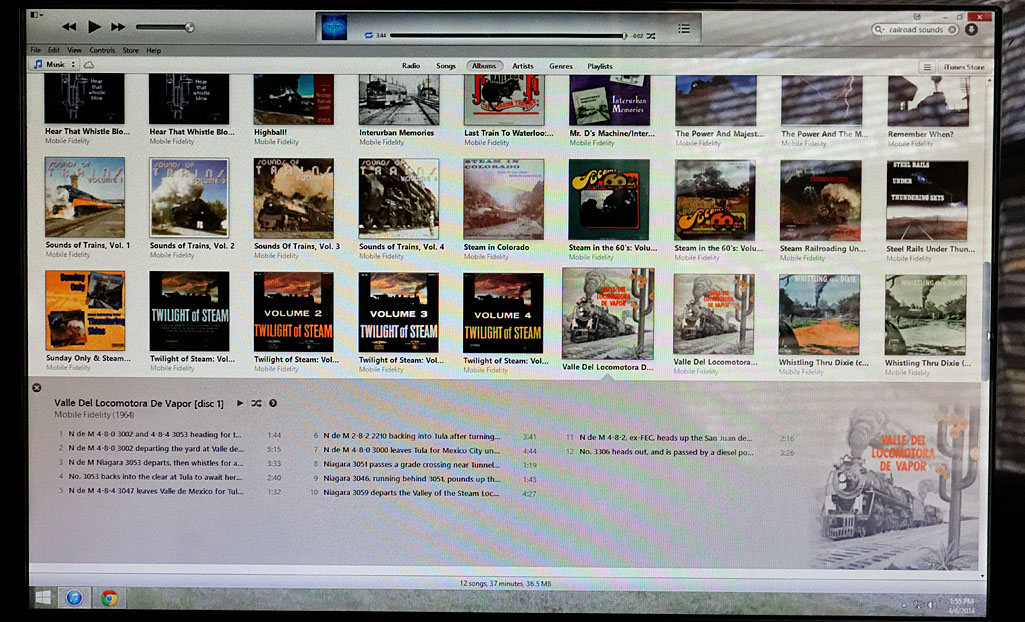Open the Highball! album
The height and width of the screenshot is (622, 1025).
click(294, 99)
